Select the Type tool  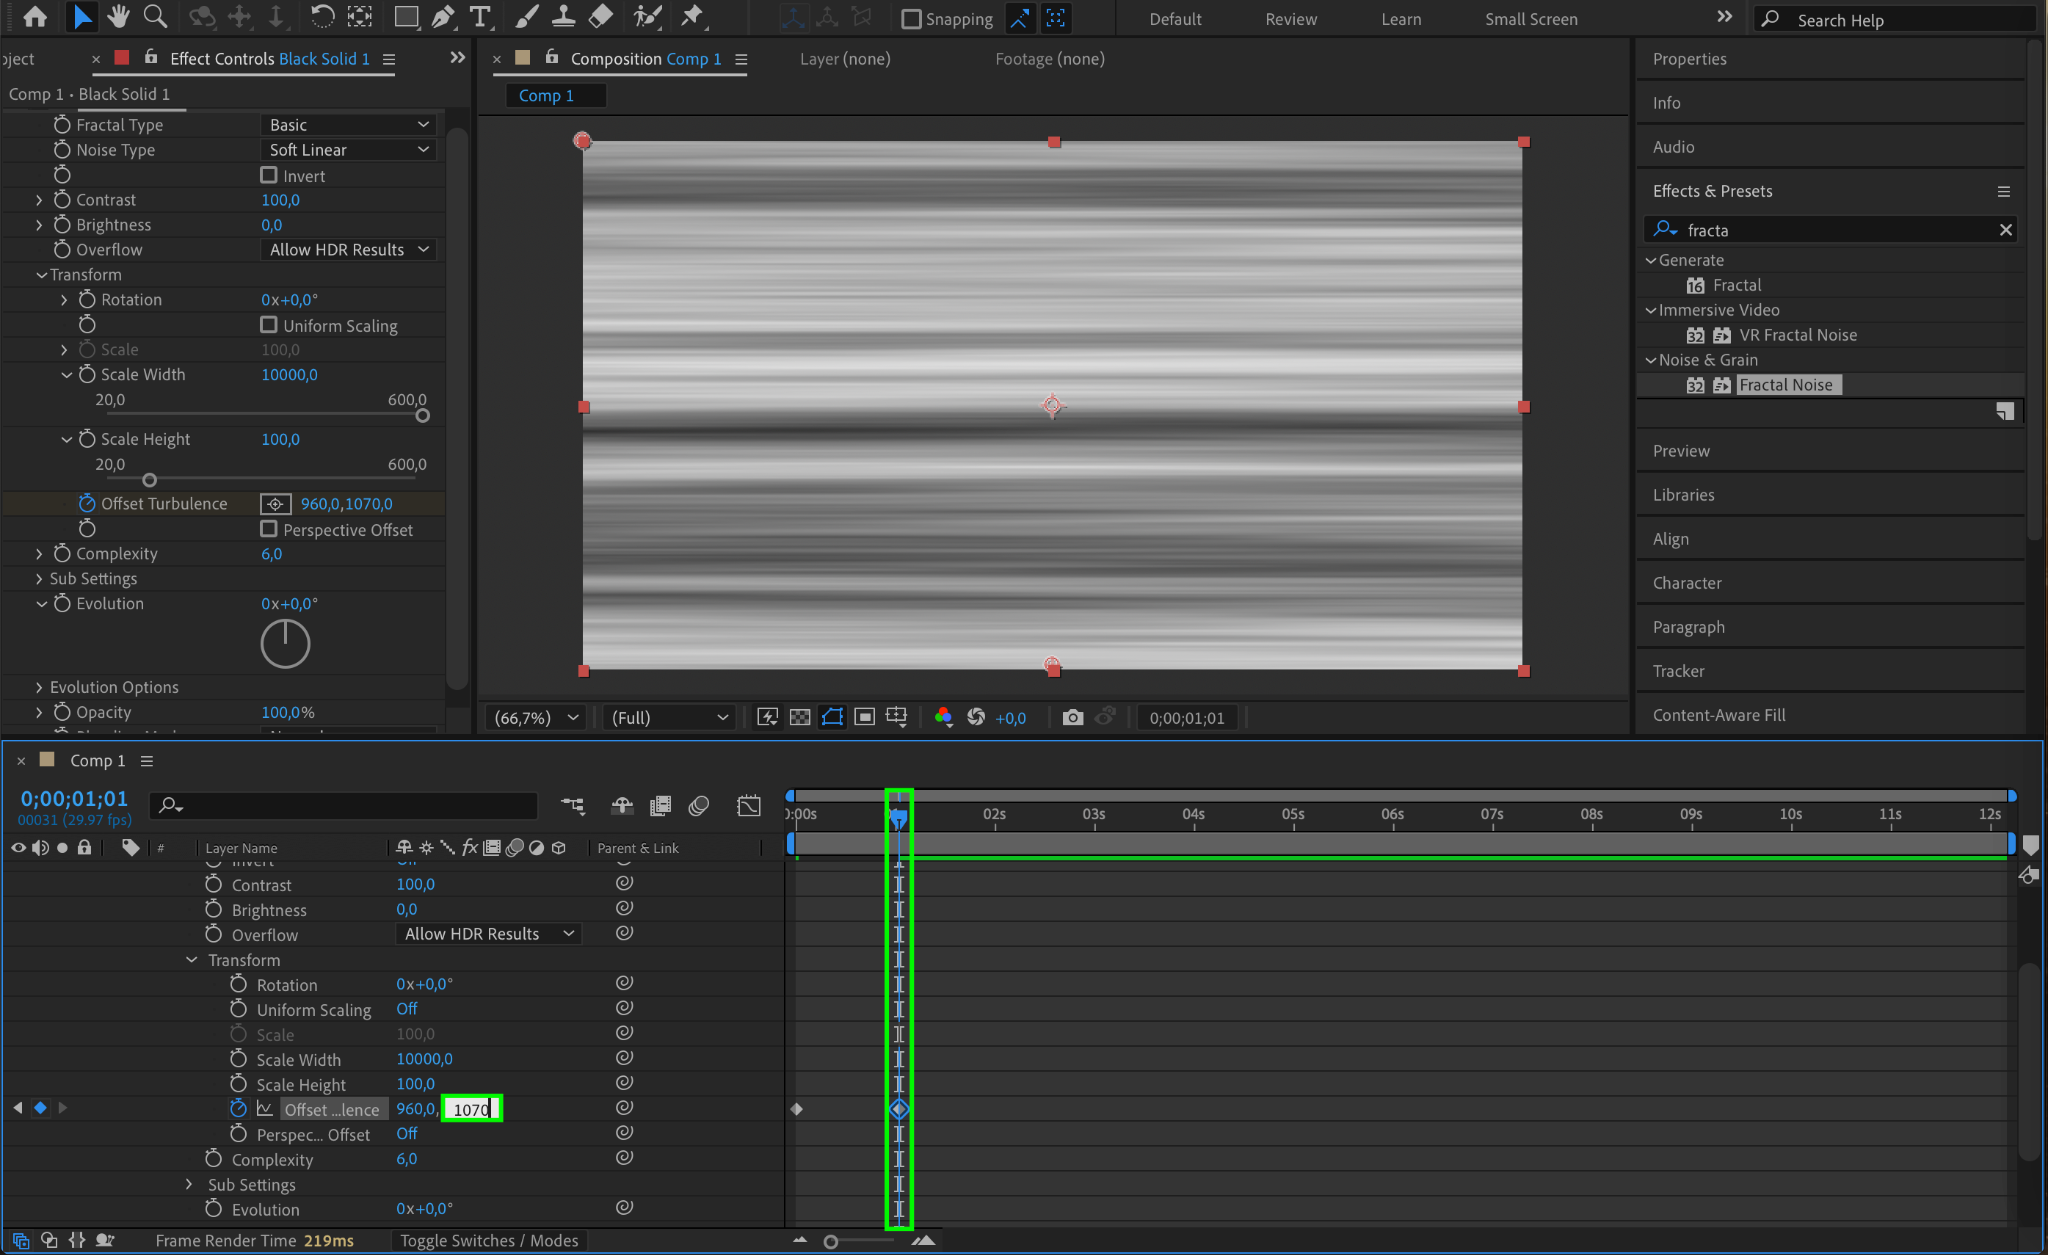pos(481,17)
